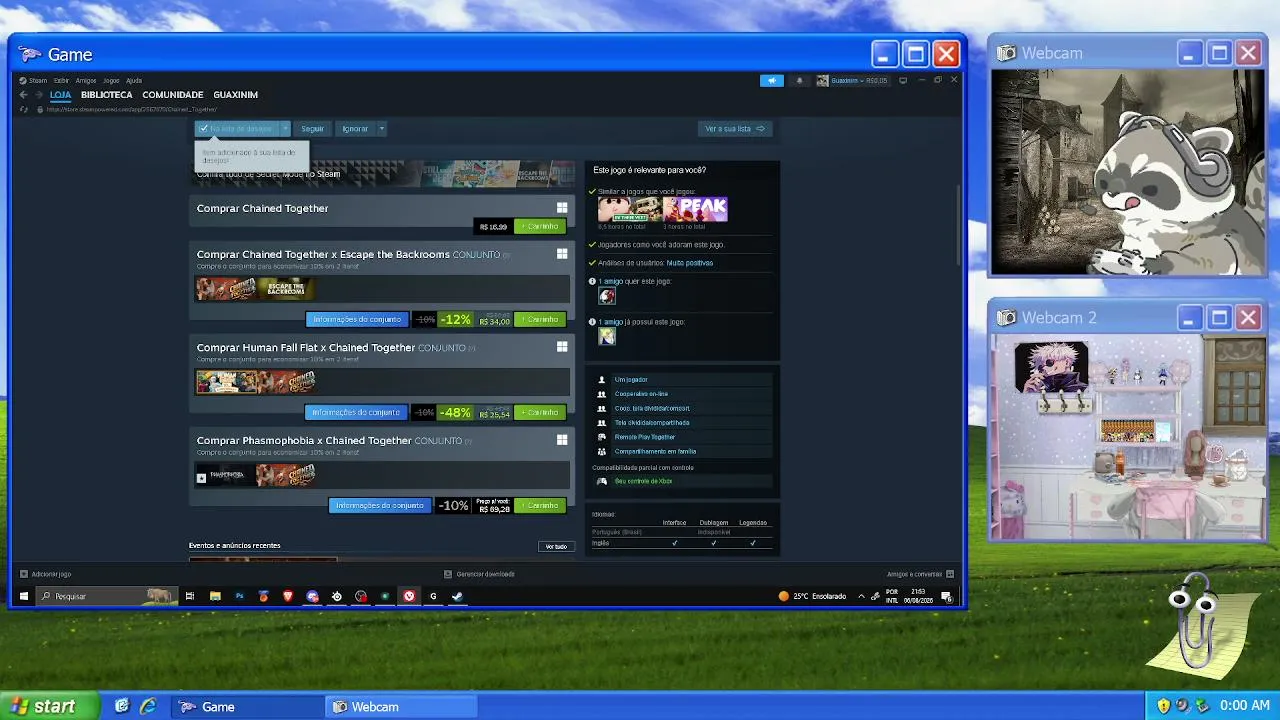Switch to COMUNIDADE tab
1280x720 pixels.
point(173,95)
